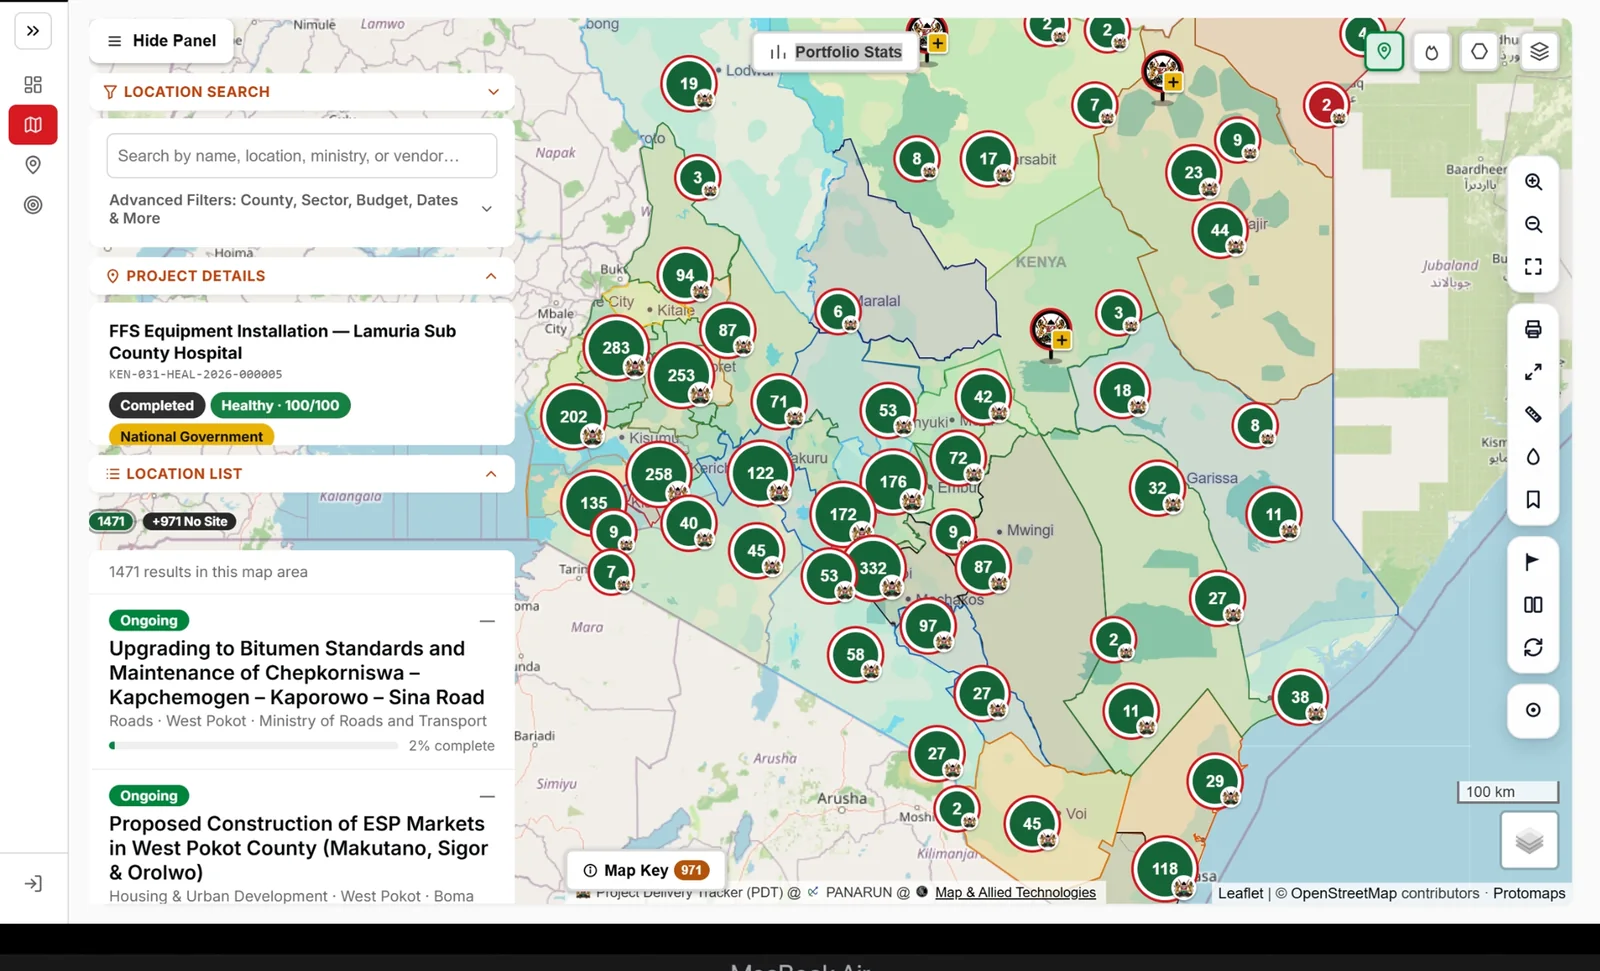
Task: Toggle the pin markers view button
Action: [x=1384, y=51]
